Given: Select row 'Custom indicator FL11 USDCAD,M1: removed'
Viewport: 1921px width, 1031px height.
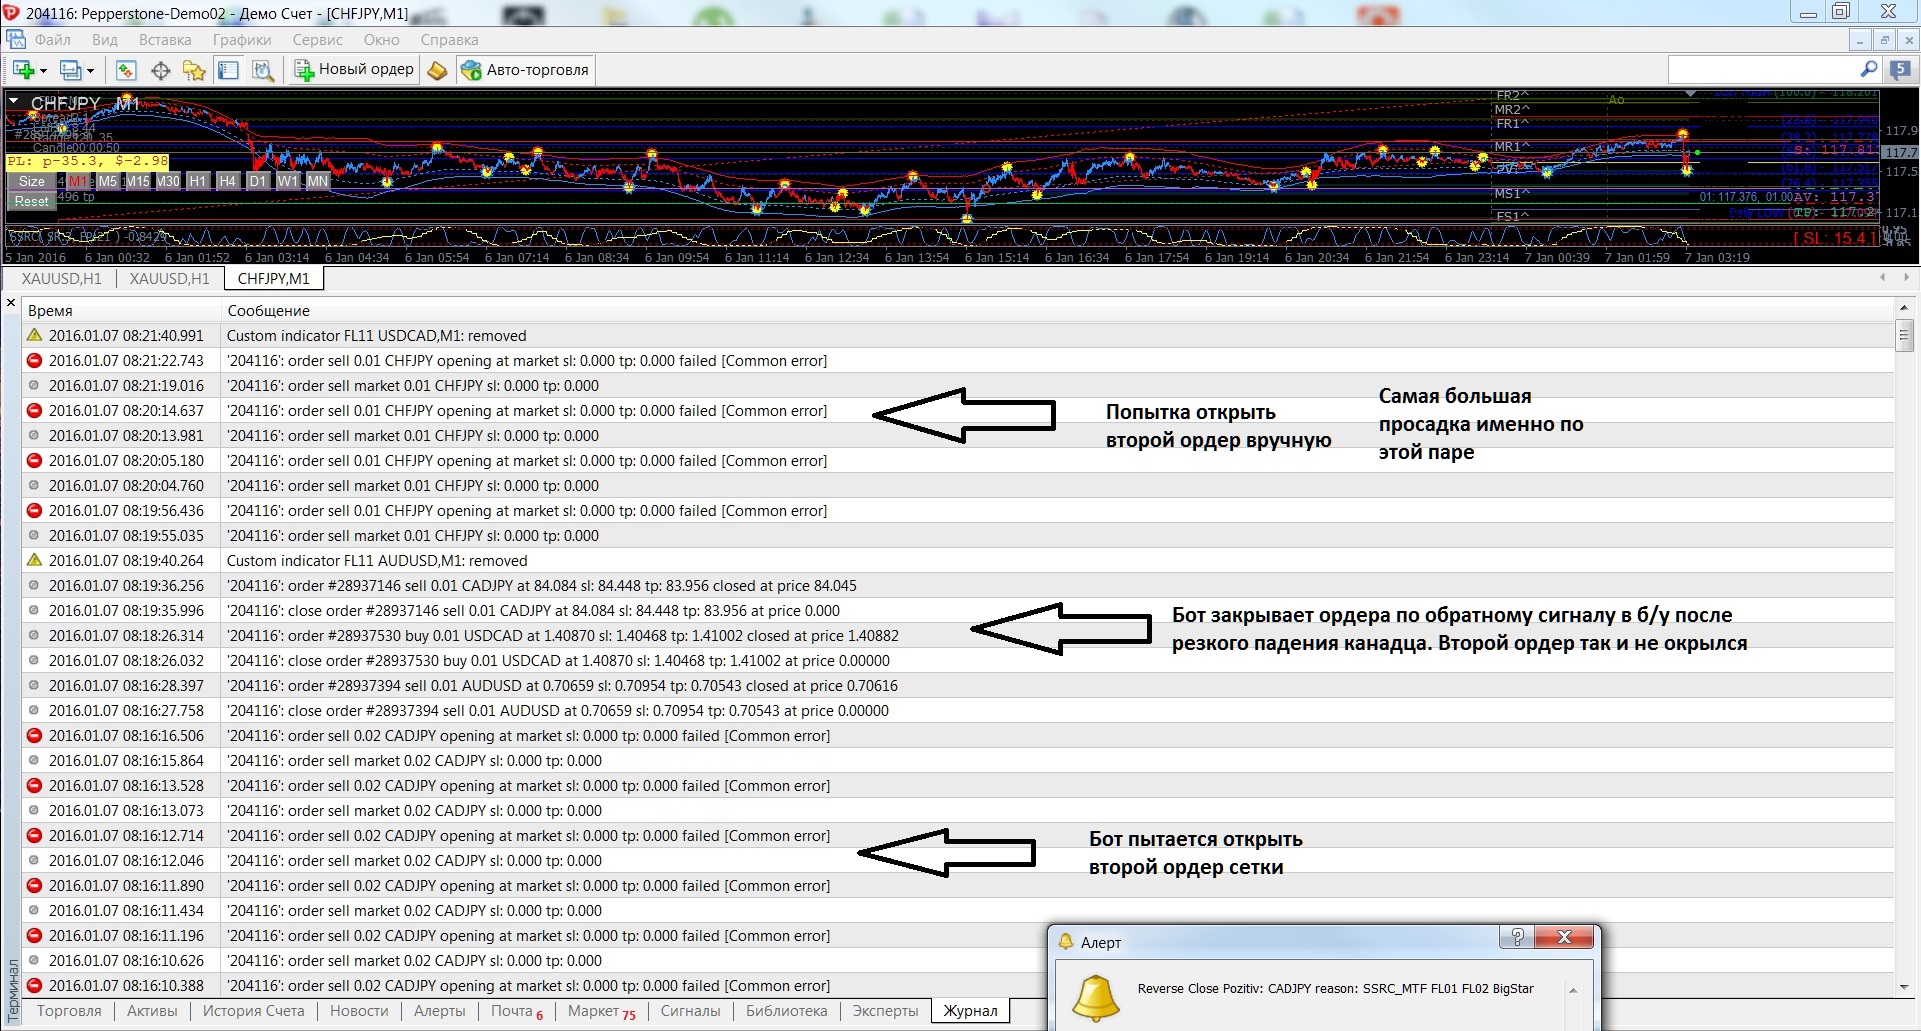Looking at the screenshot, I should pyautogui.click(x=958, y=336).
